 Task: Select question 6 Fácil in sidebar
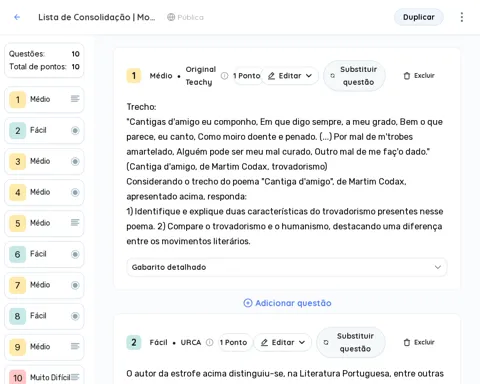point(44,254)
